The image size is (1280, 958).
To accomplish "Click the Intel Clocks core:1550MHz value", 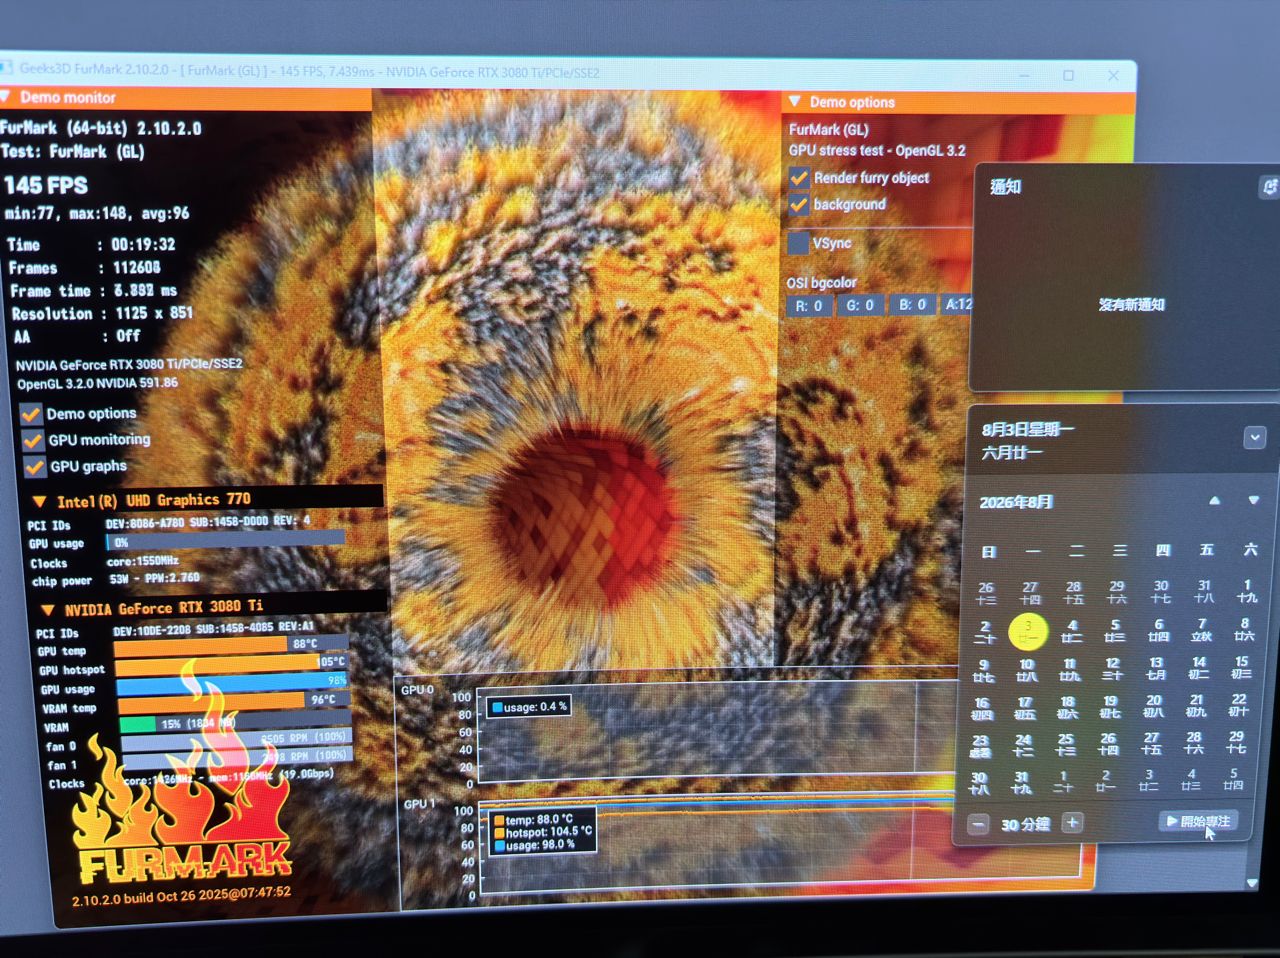I will [x=142, y=561].
